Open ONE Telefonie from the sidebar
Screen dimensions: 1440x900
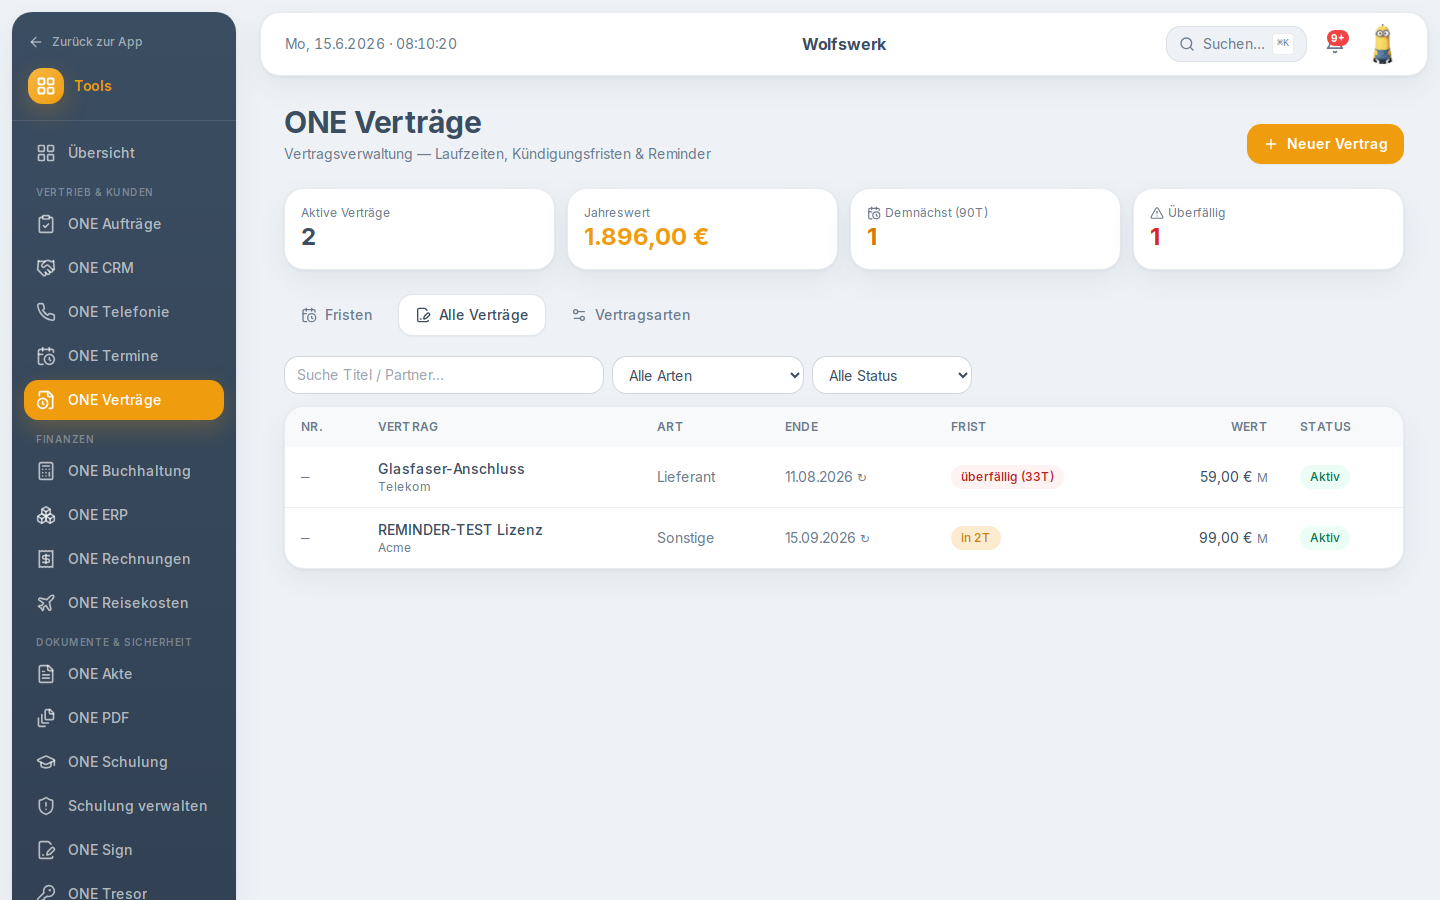coord(124,312)
